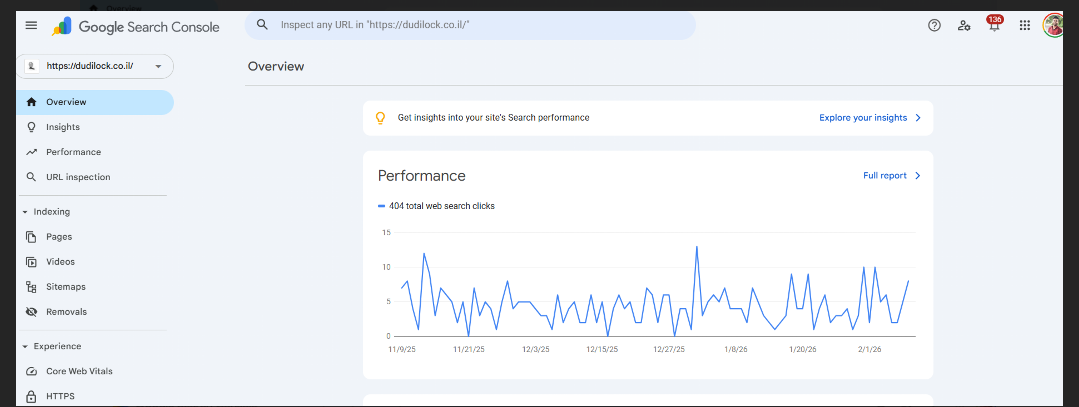Toggle the total web search clicks legend
Image resolution: width=1079 pixels, height=407 pixels.
pos(436,206)
